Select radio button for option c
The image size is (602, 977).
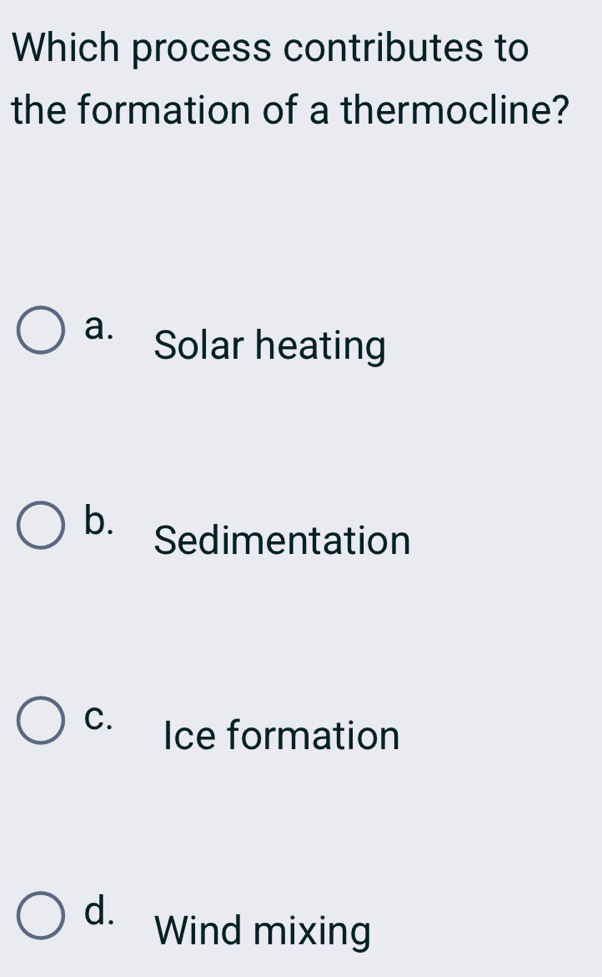coord(40,720)
